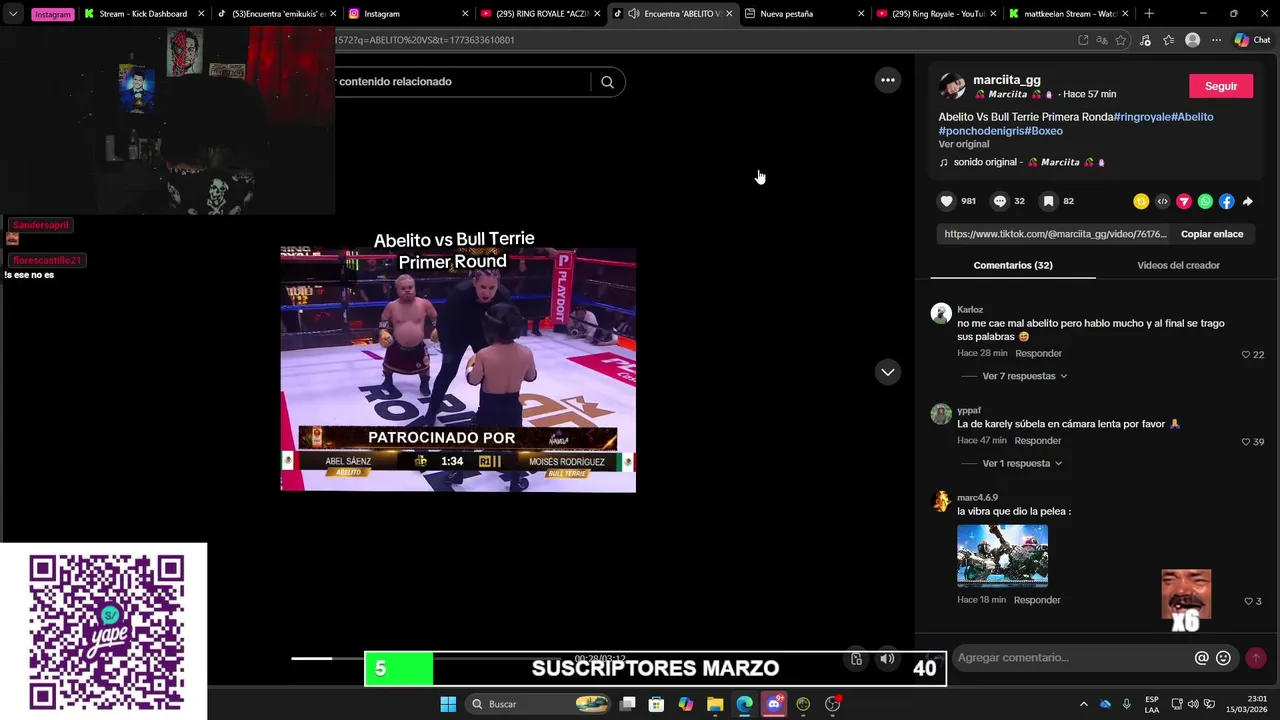Expand 'Ver 7 respuestas' replies
This screenshot has width=1280, height=720.
1024,376
